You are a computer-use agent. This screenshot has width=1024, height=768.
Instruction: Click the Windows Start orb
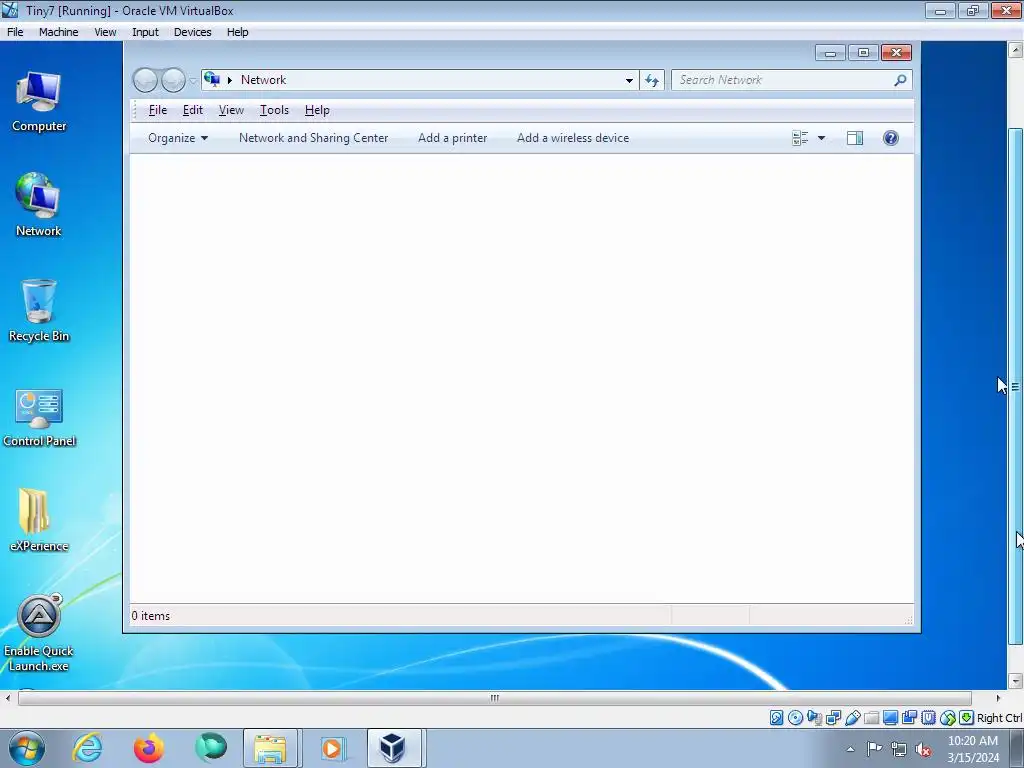click(27, 748)
